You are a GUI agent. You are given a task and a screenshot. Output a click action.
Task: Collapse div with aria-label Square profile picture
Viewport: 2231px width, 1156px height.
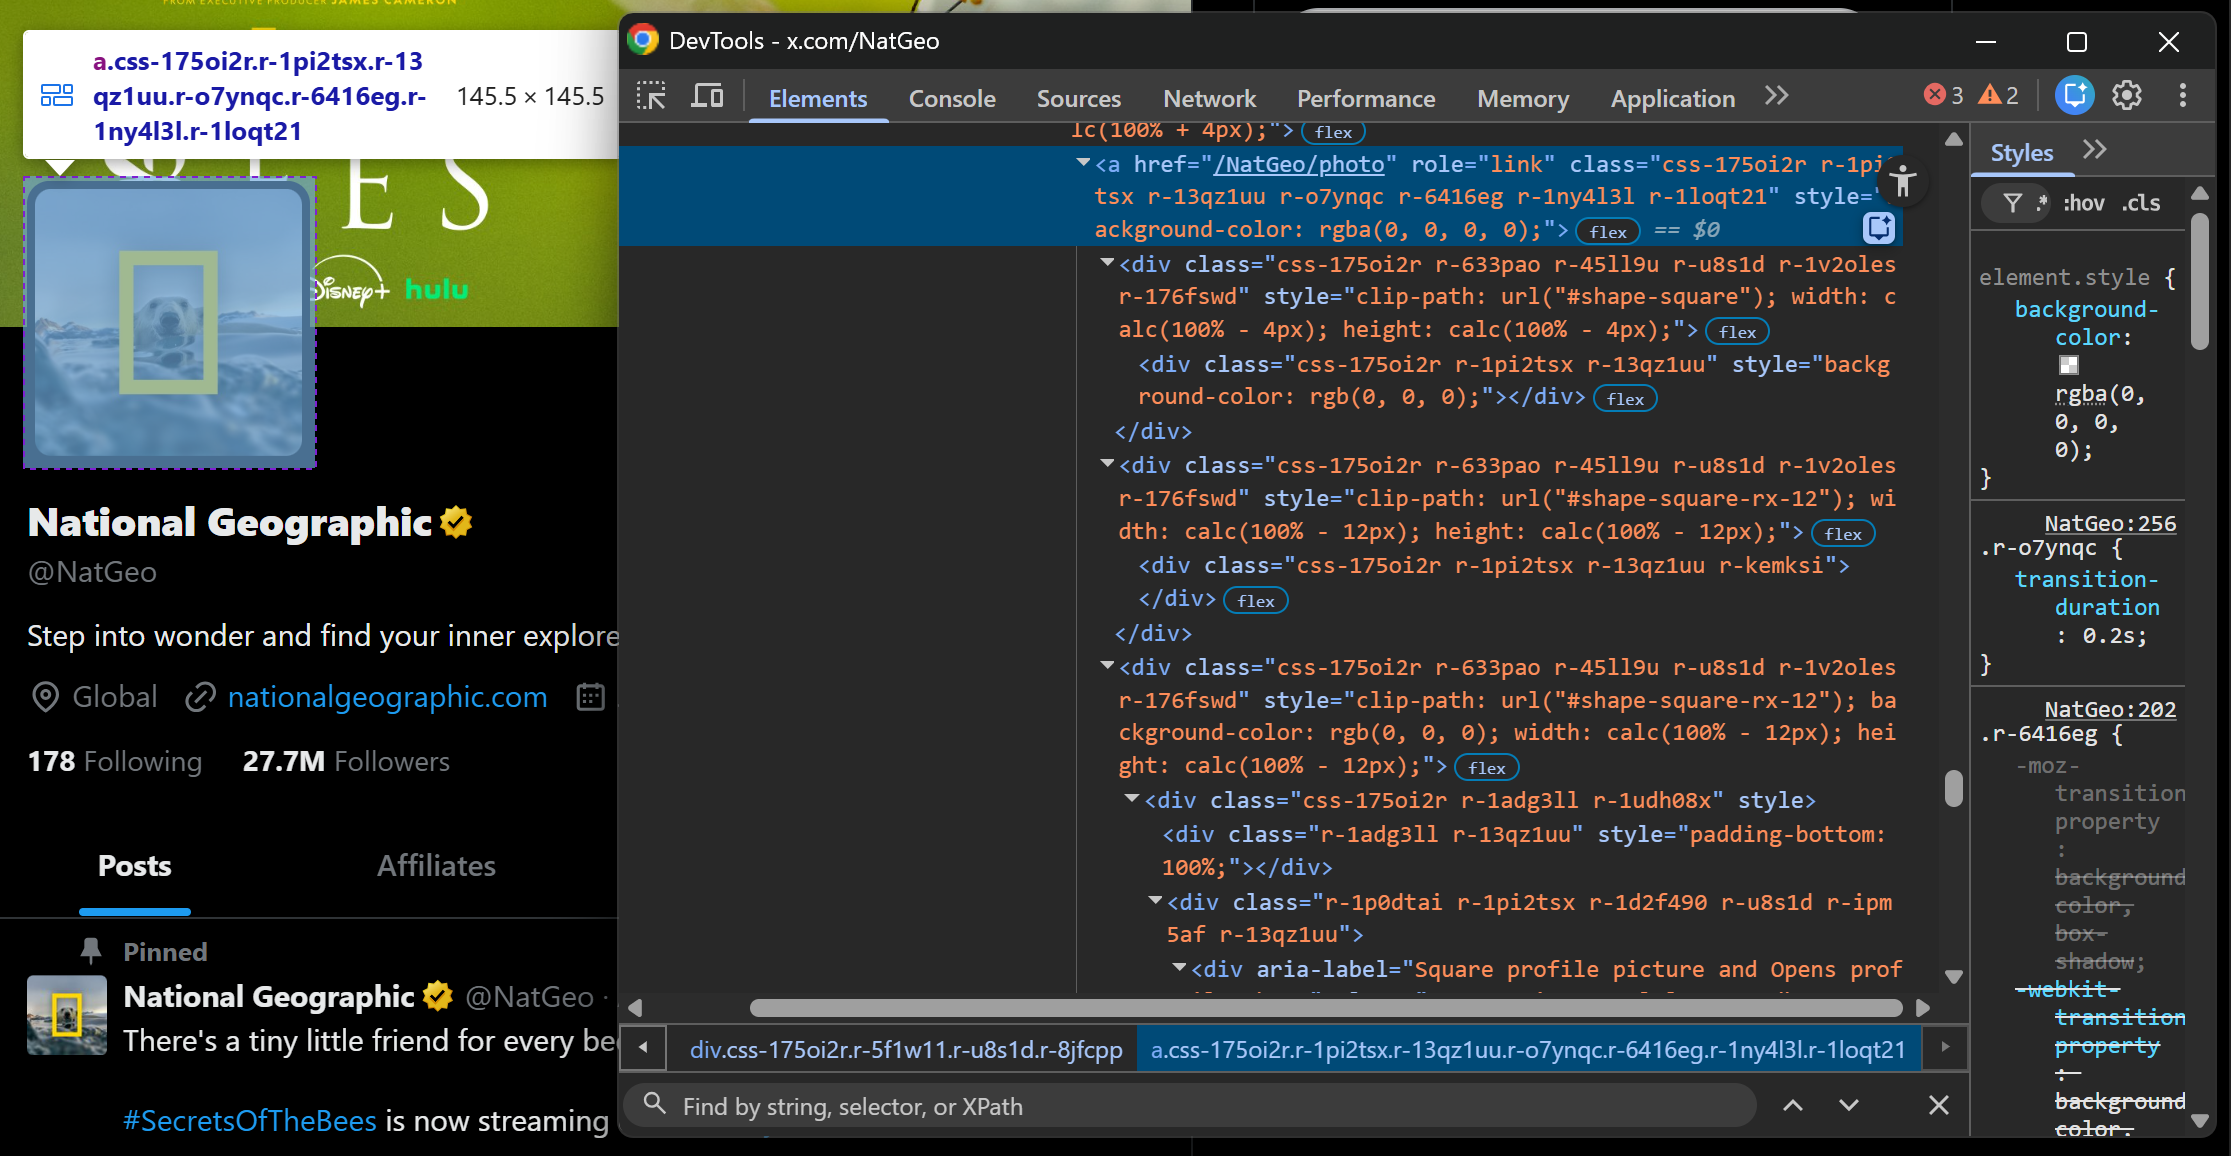(x=1179, y=967)
